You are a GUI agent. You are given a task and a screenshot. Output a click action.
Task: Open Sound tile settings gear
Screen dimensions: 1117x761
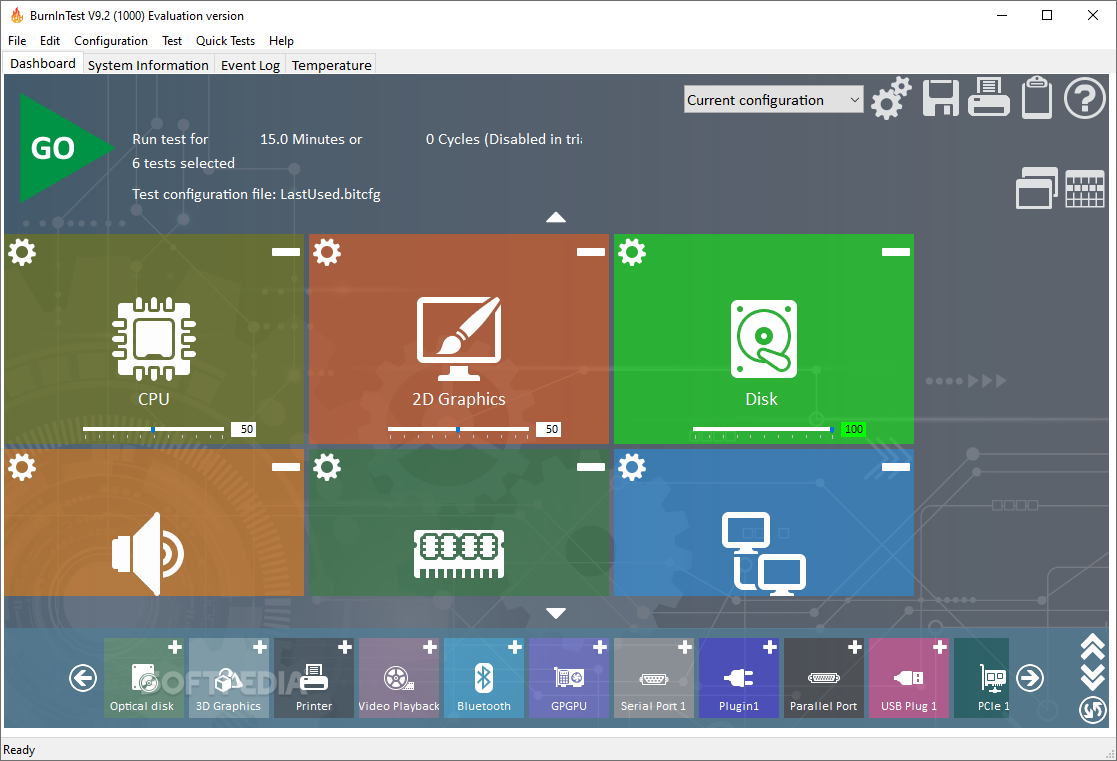pyautogui.click(x=22, y=467)
